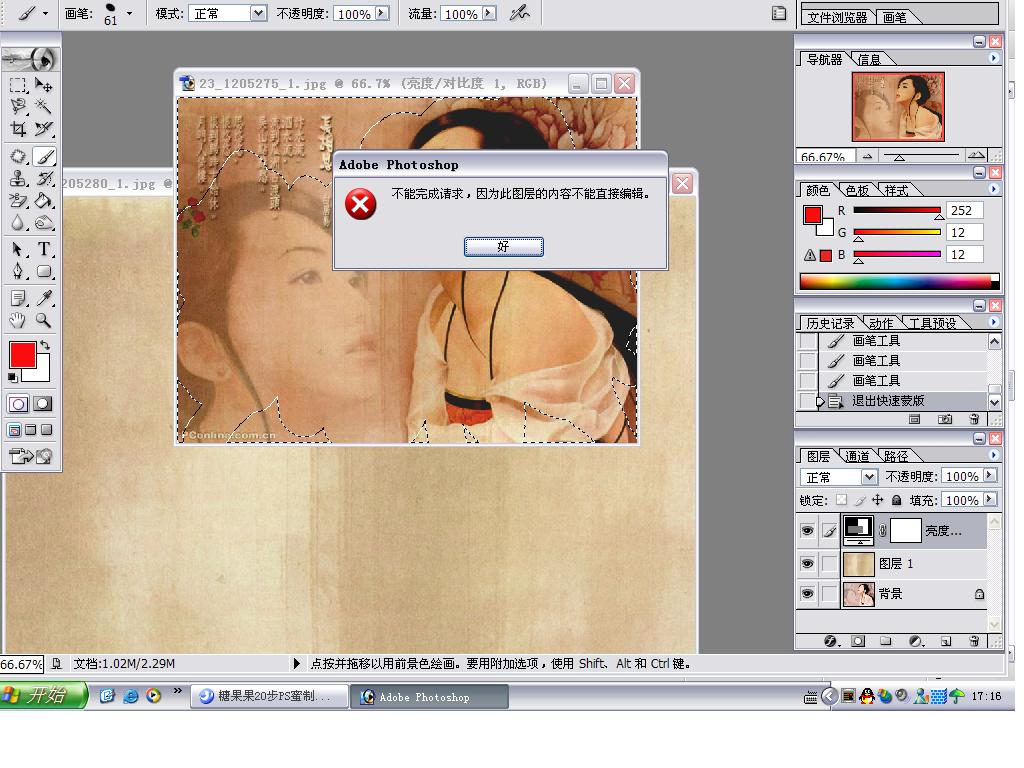Open the 填充 slider arrow

click(991, 500)
